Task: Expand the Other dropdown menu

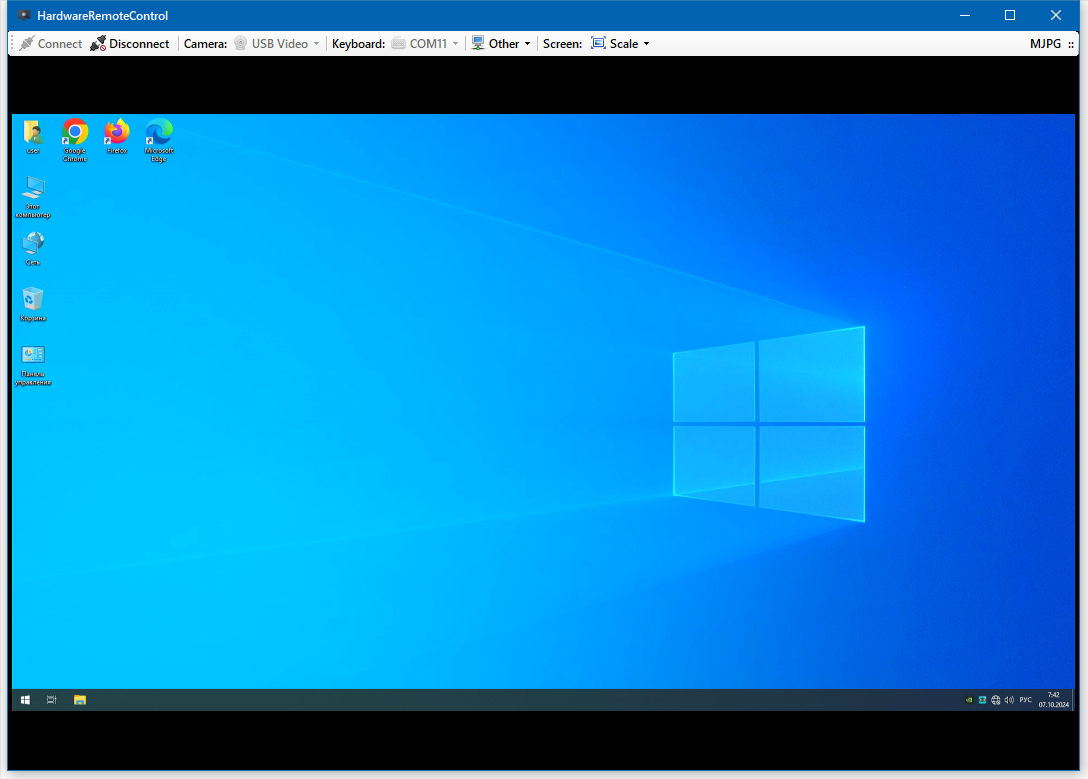Action: (501, 44)
